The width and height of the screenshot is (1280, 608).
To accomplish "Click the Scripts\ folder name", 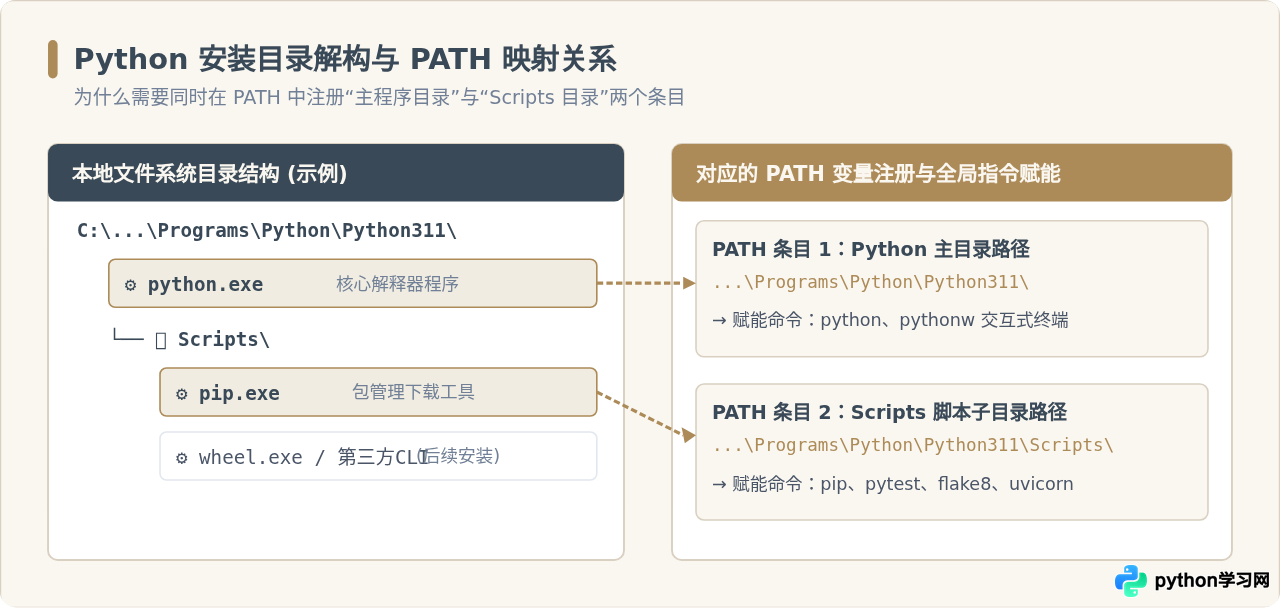I will coord(224,339).
